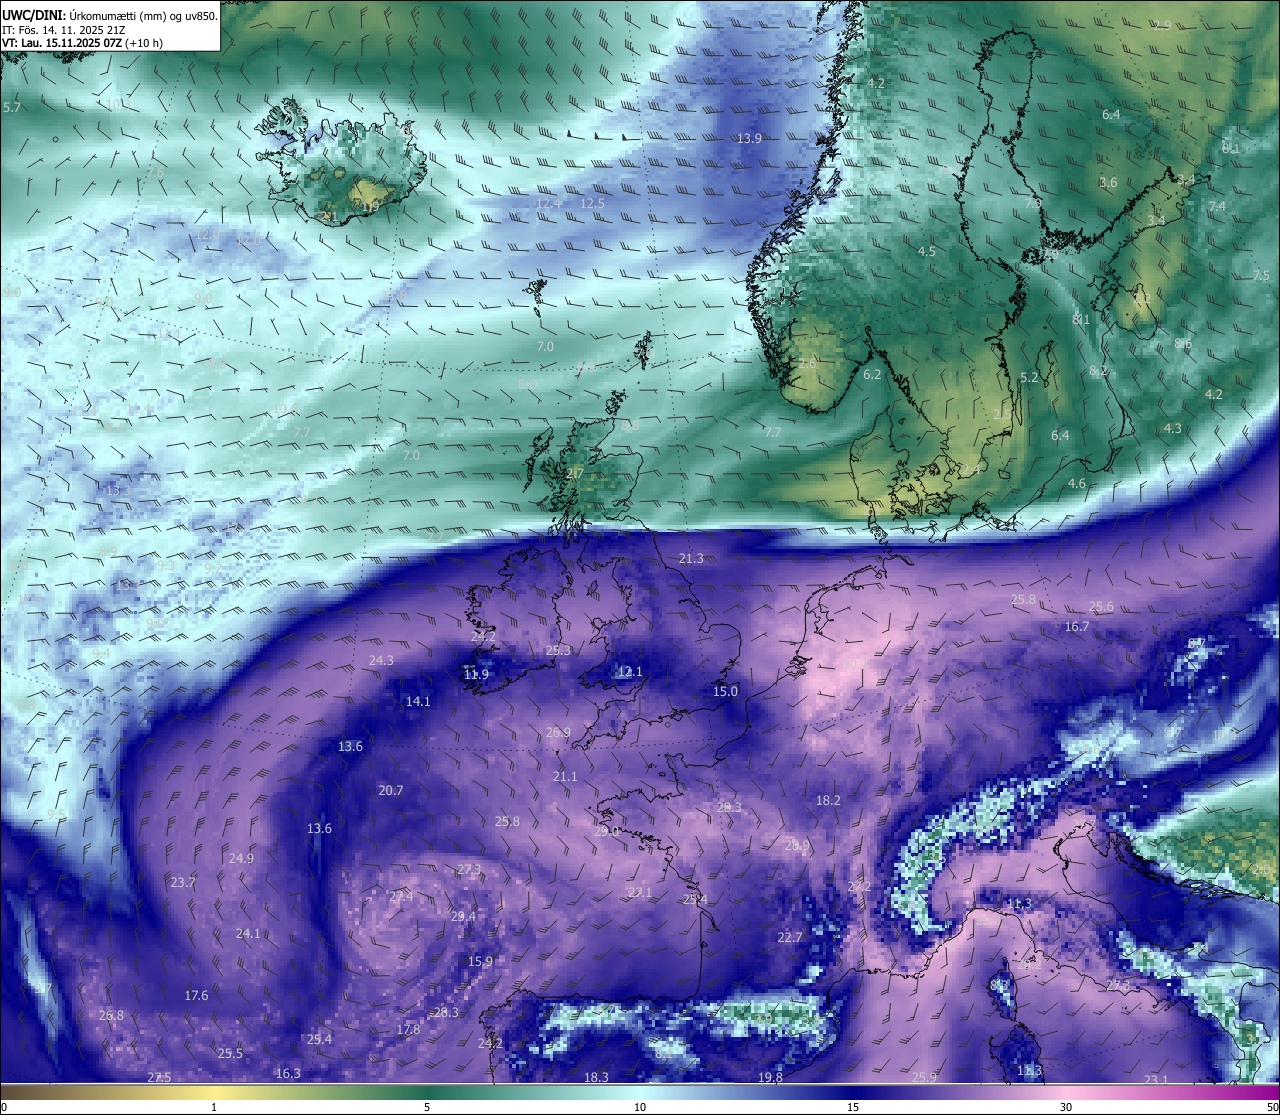Click the '15' tick label on the colour scale
Screen dimensions: 1280x1115
[853, 1107]
